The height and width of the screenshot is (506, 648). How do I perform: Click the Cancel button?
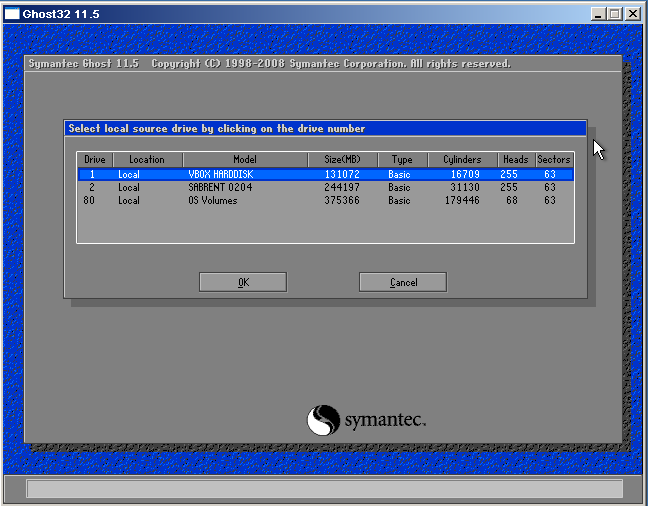click(x=403, y=282)
